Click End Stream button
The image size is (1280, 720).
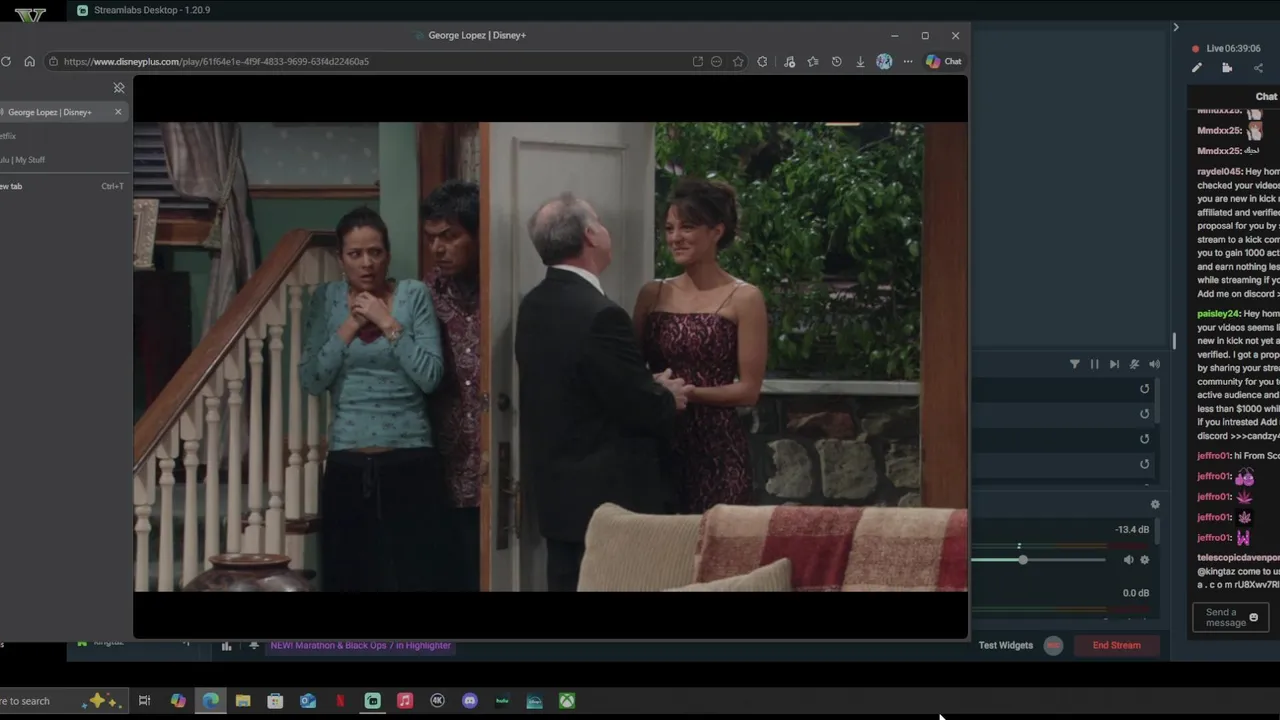click(1117, 645)
